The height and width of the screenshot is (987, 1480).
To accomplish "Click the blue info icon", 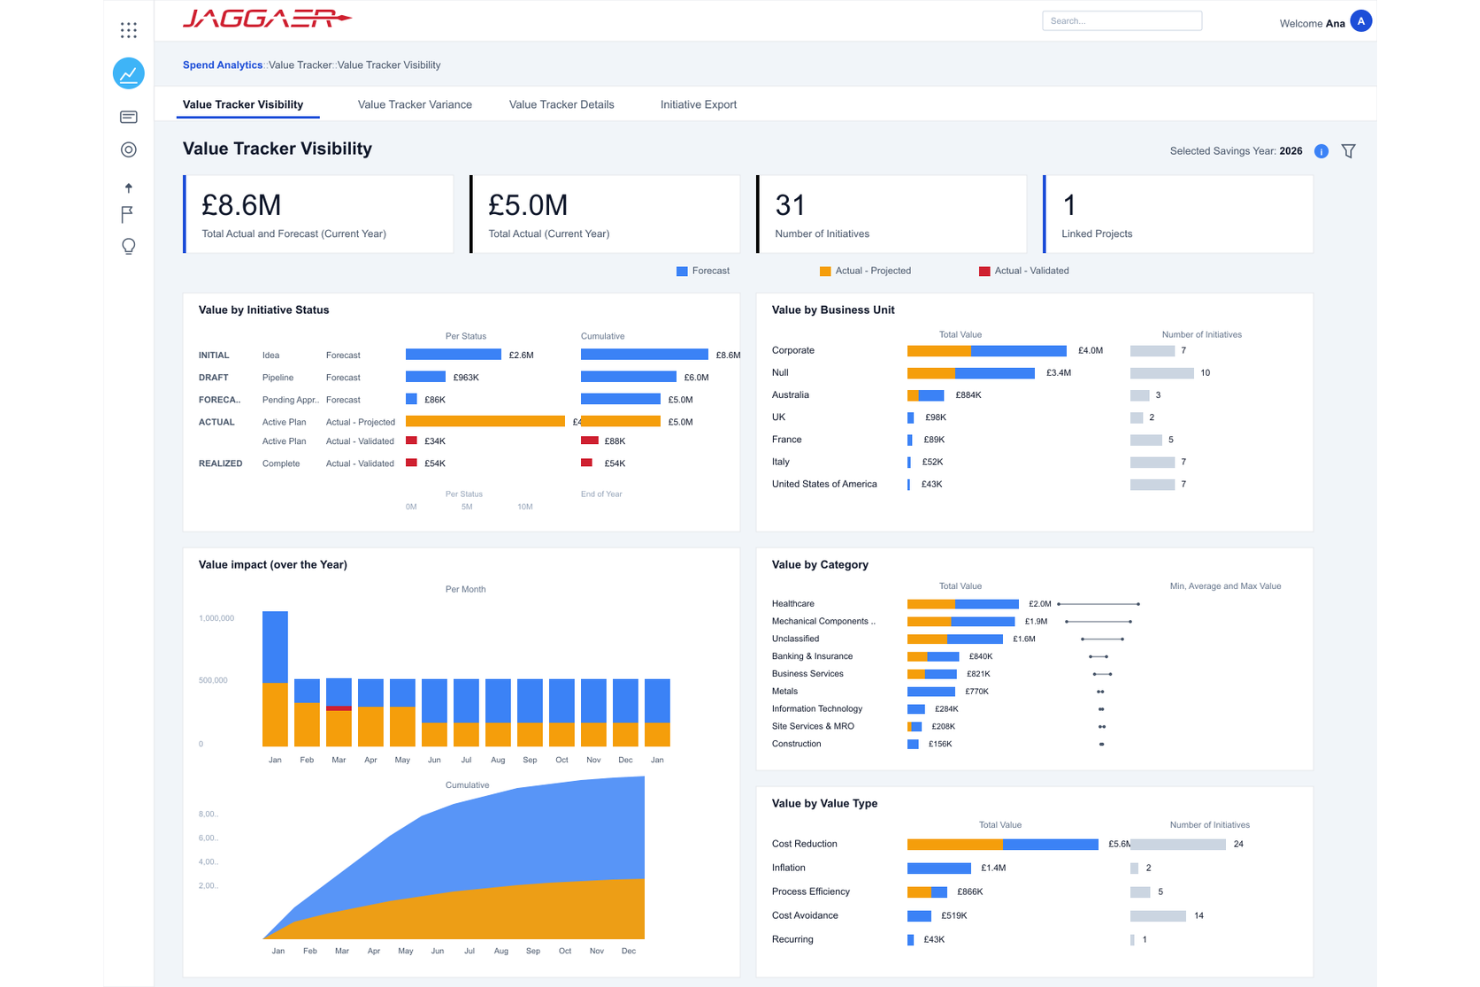I will point(1321,151).
